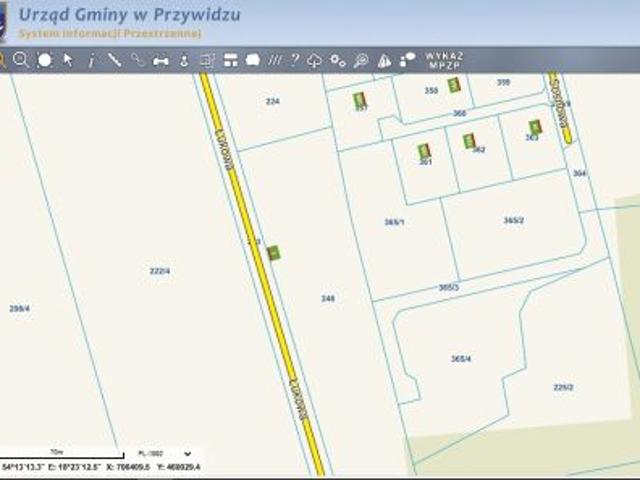Click parcel label 360
640x480 pixels.
coord(460,113)
